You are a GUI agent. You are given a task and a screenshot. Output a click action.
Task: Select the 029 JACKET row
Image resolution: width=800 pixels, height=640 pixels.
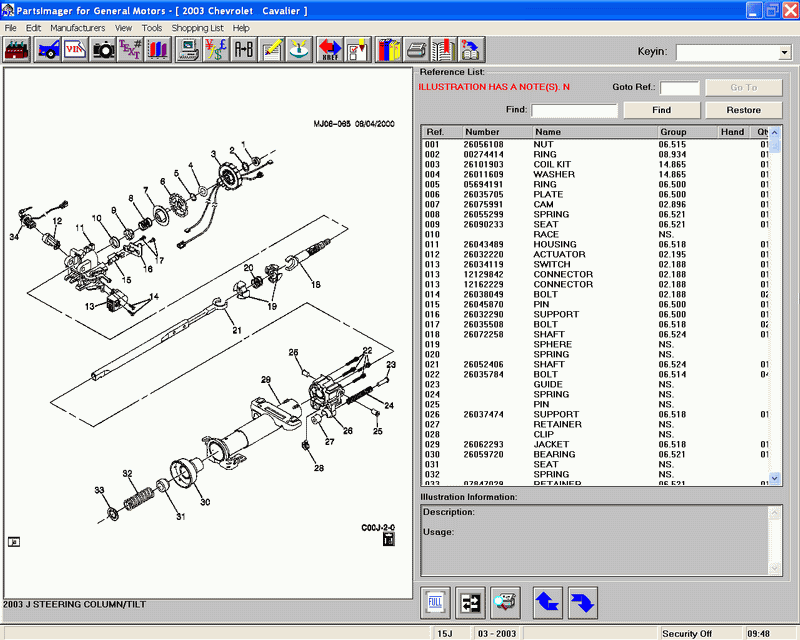pyautogui.click(x=595, y=444)
